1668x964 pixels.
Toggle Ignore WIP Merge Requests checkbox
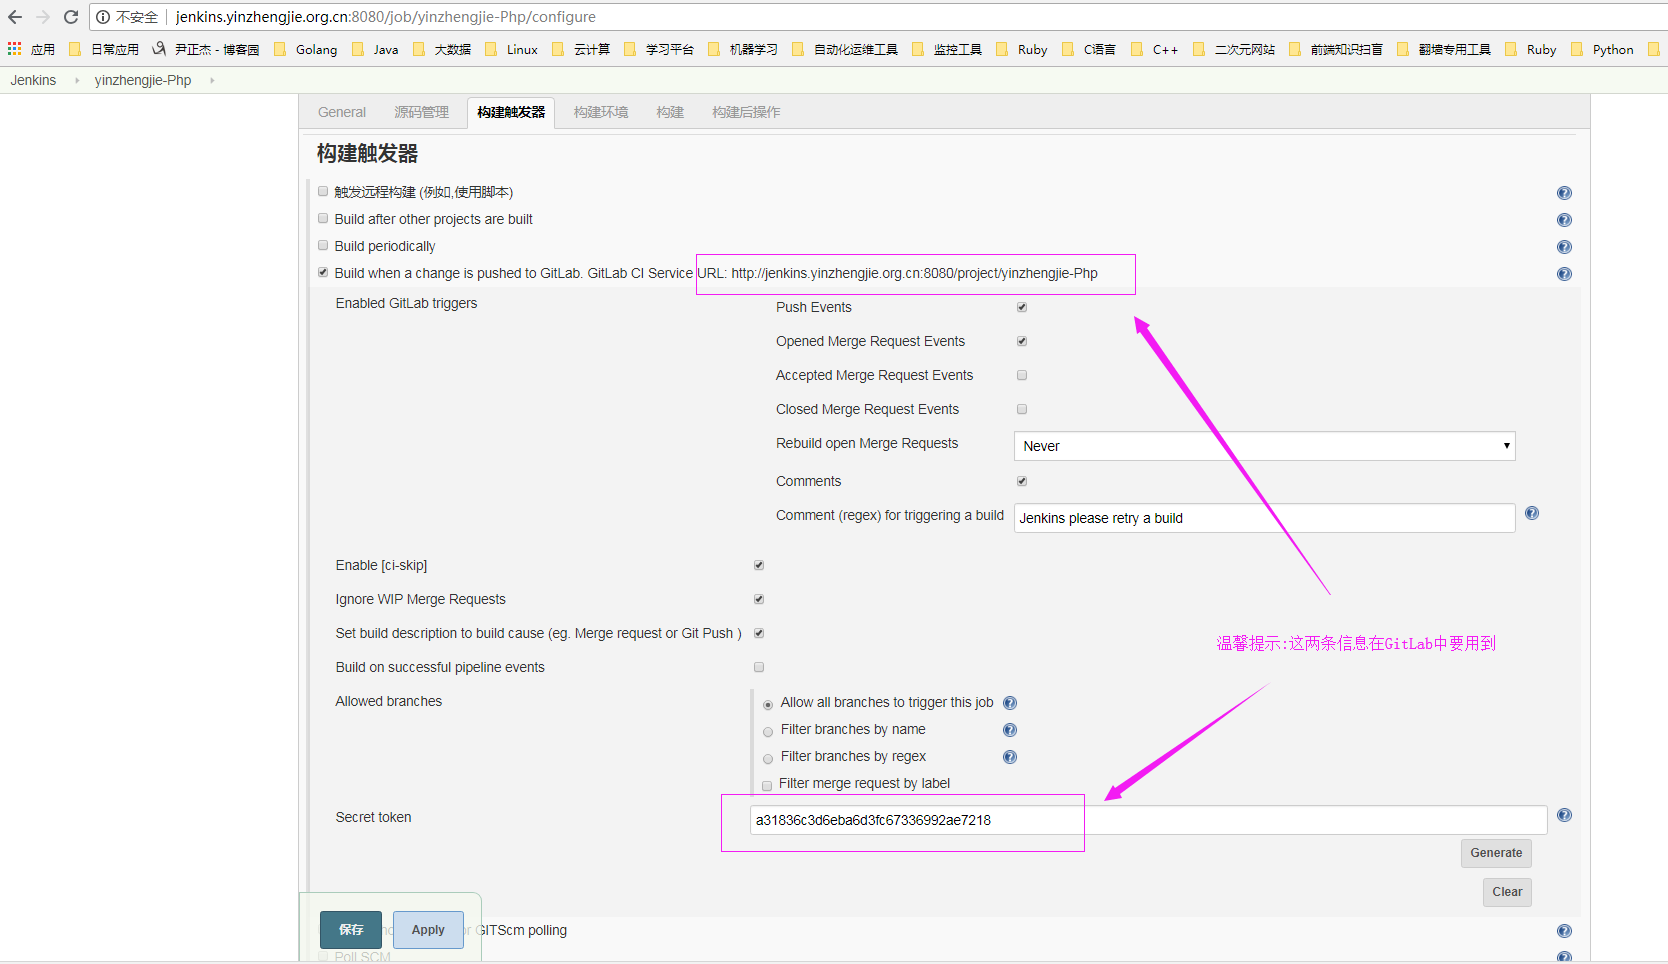coord(759,599)
